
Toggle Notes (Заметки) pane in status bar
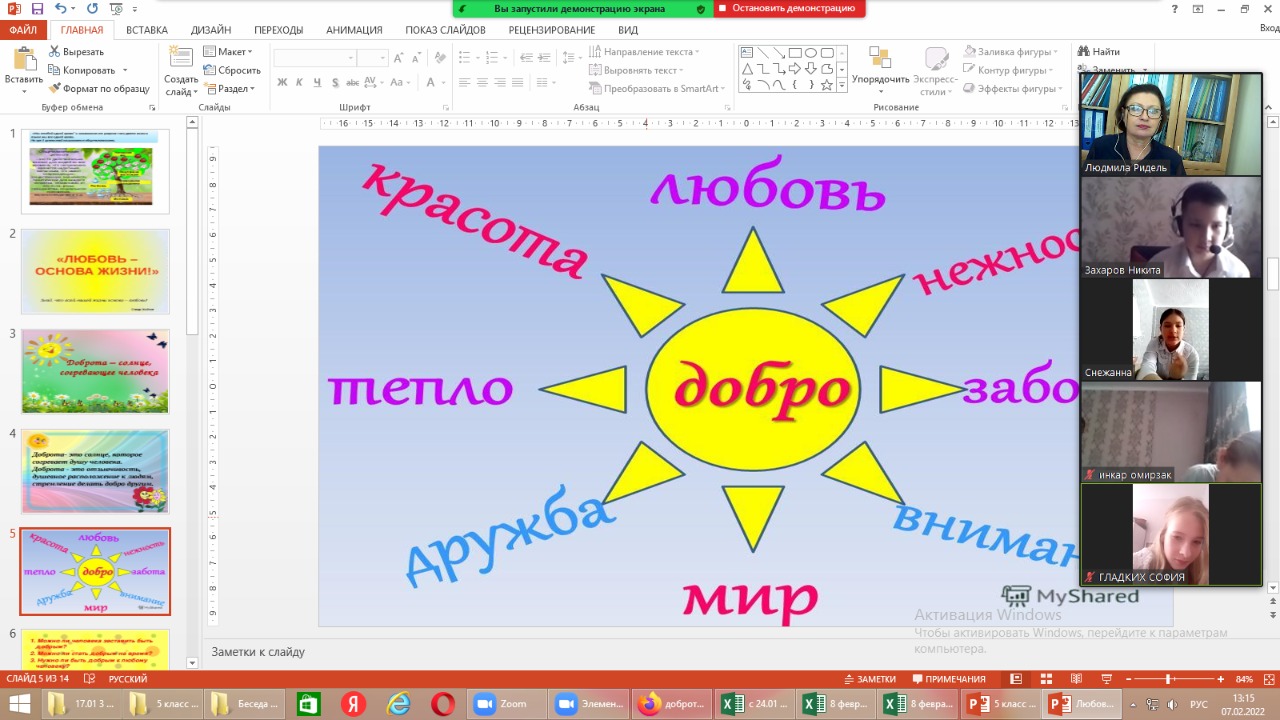pyautogui.click(x=869, y=679)
